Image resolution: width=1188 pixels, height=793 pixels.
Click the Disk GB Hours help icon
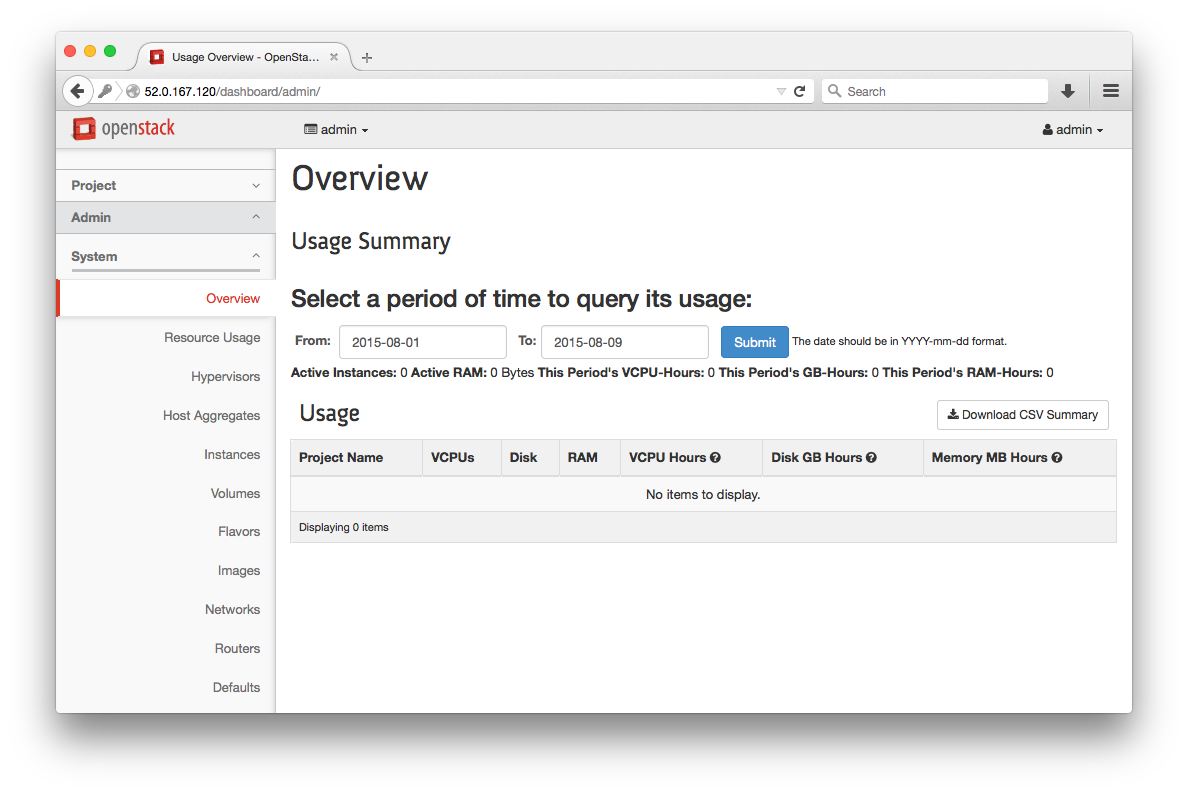(x=871, y=458)
